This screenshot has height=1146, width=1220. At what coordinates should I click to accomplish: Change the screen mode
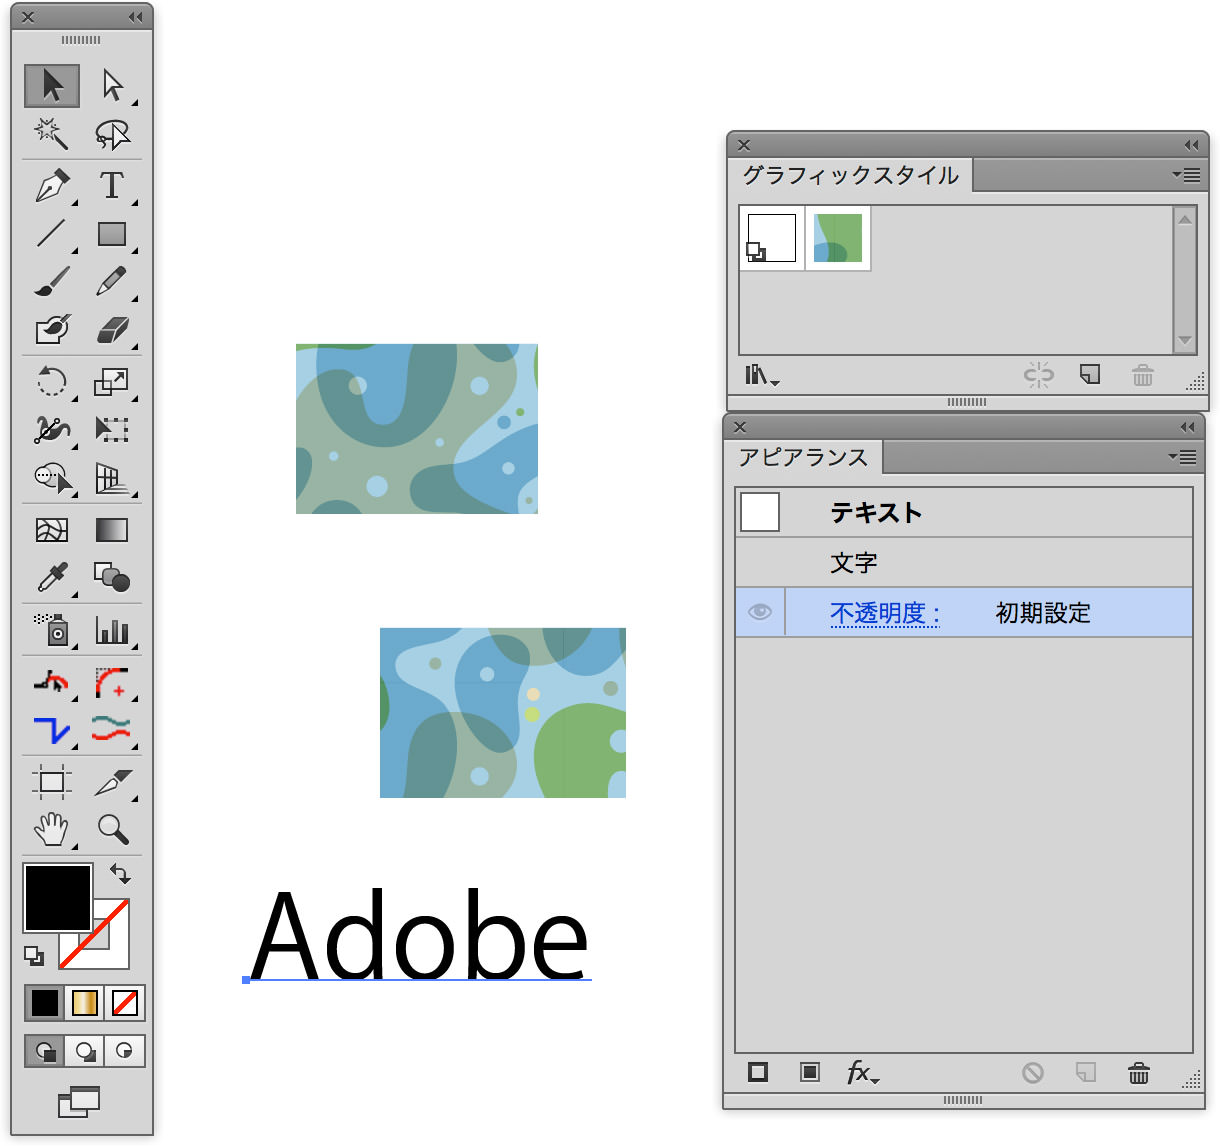[x=79, y=1102]
